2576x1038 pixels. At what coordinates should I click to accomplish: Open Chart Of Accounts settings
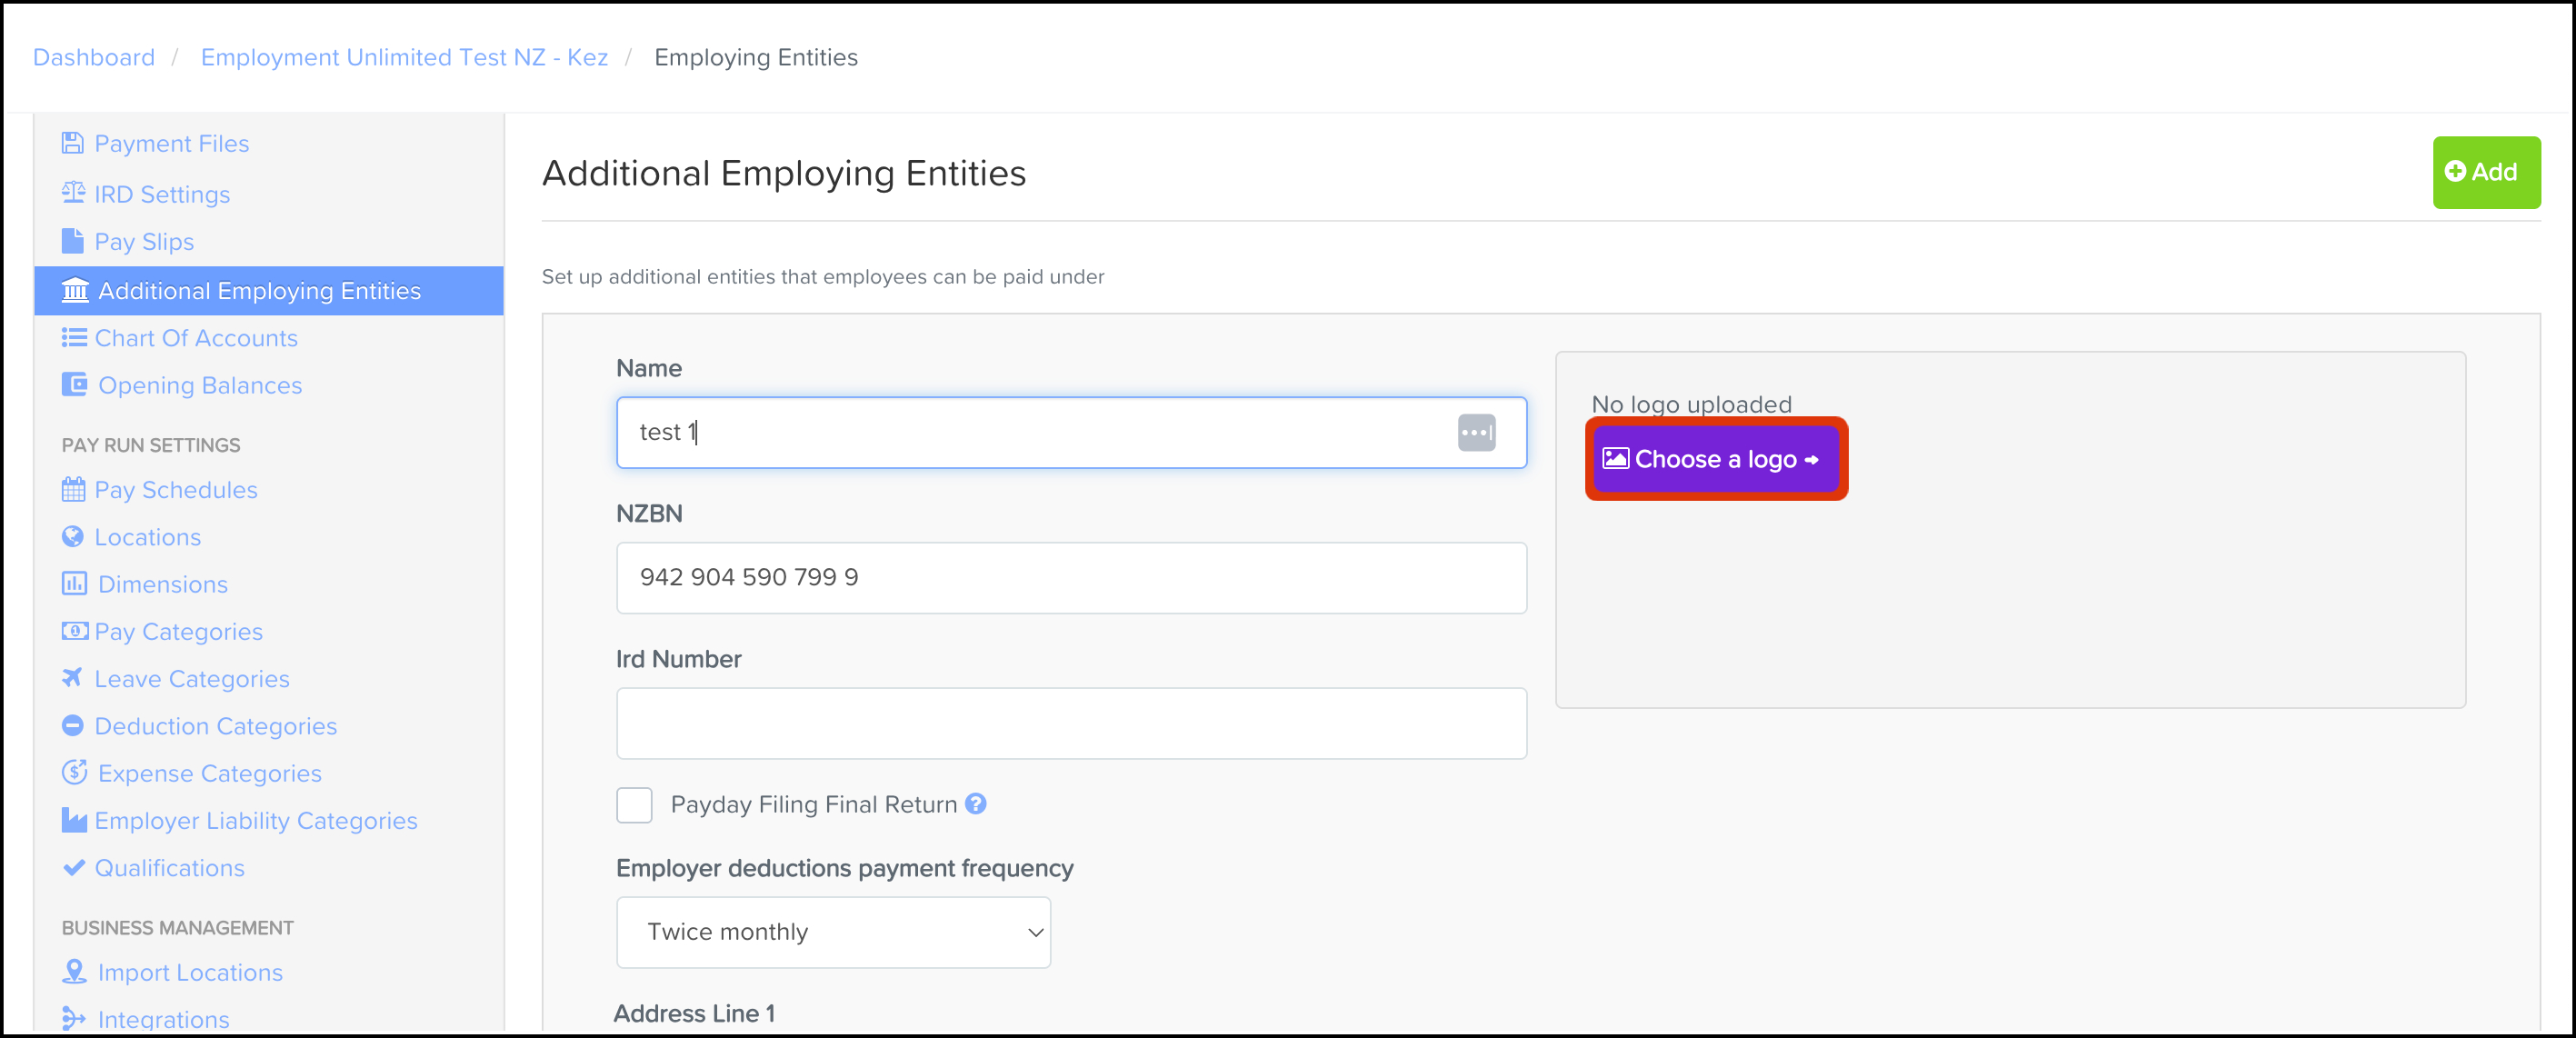coord(196,338)
